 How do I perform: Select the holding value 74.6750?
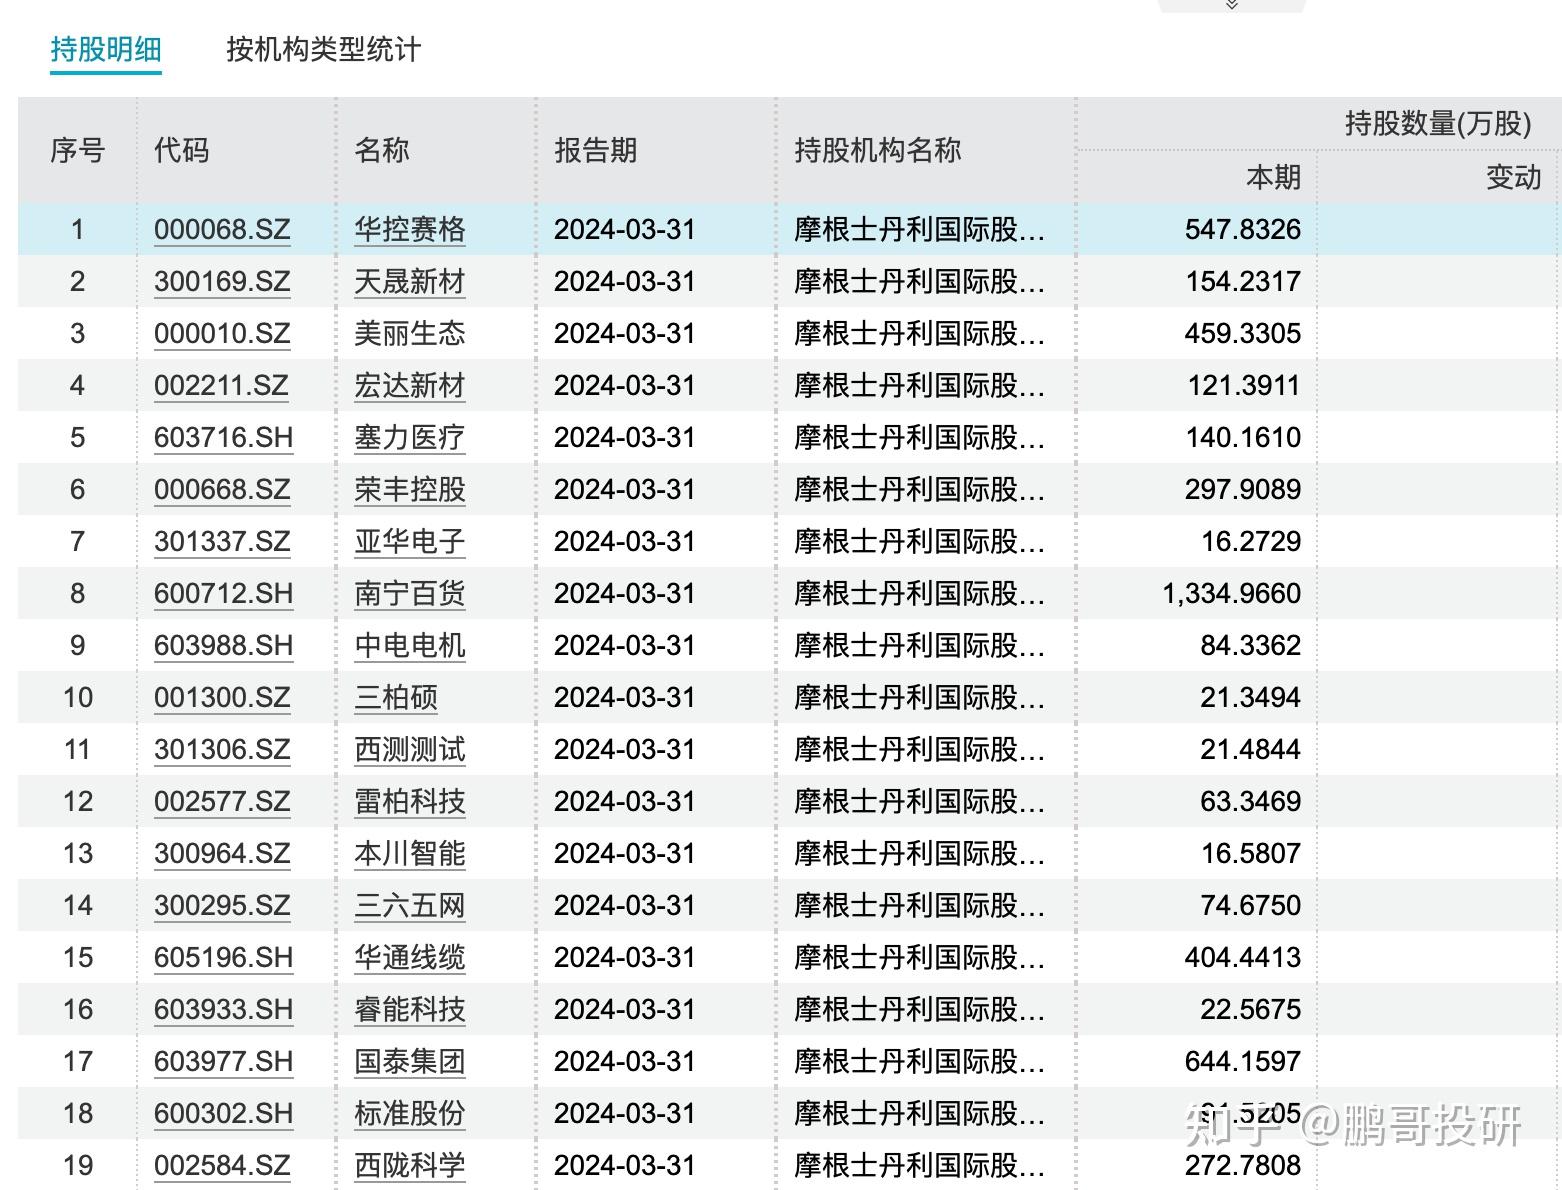tap(1251, 905)
